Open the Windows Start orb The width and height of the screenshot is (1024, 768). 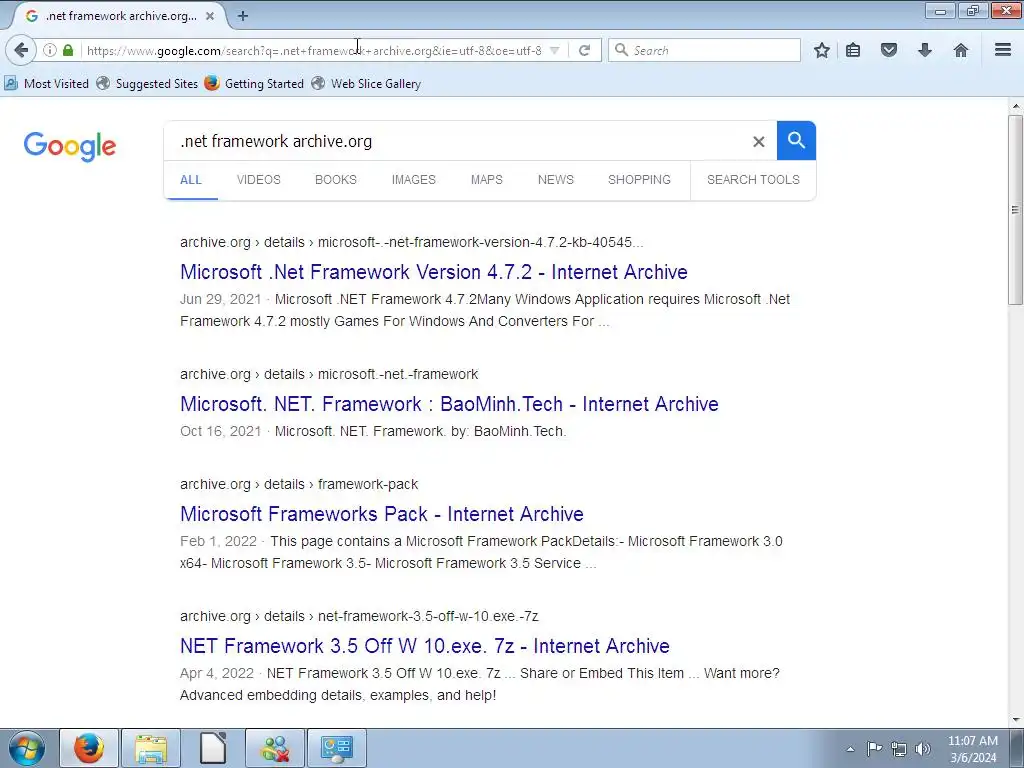[26, 748]
